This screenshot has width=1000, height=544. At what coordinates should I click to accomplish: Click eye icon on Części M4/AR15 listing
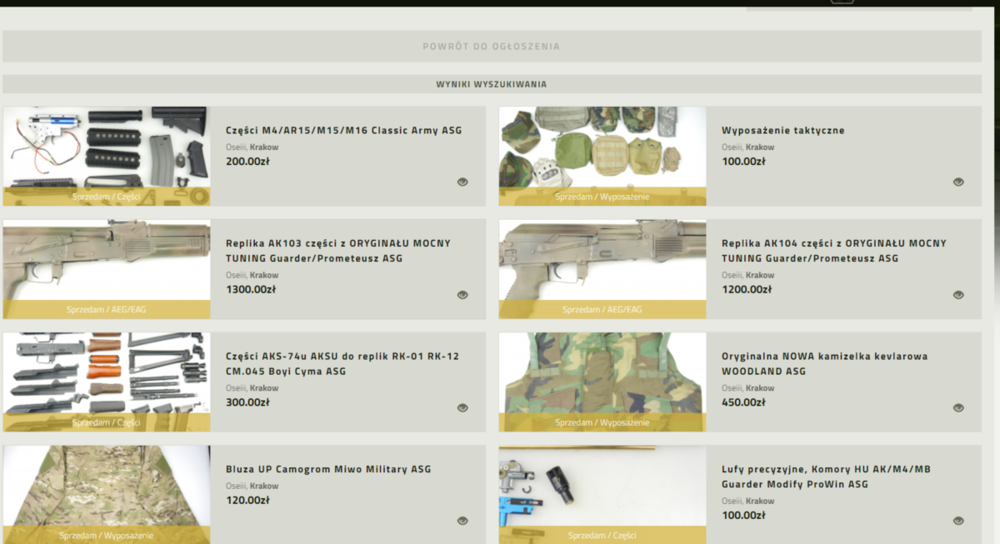[x=462, y=182]
